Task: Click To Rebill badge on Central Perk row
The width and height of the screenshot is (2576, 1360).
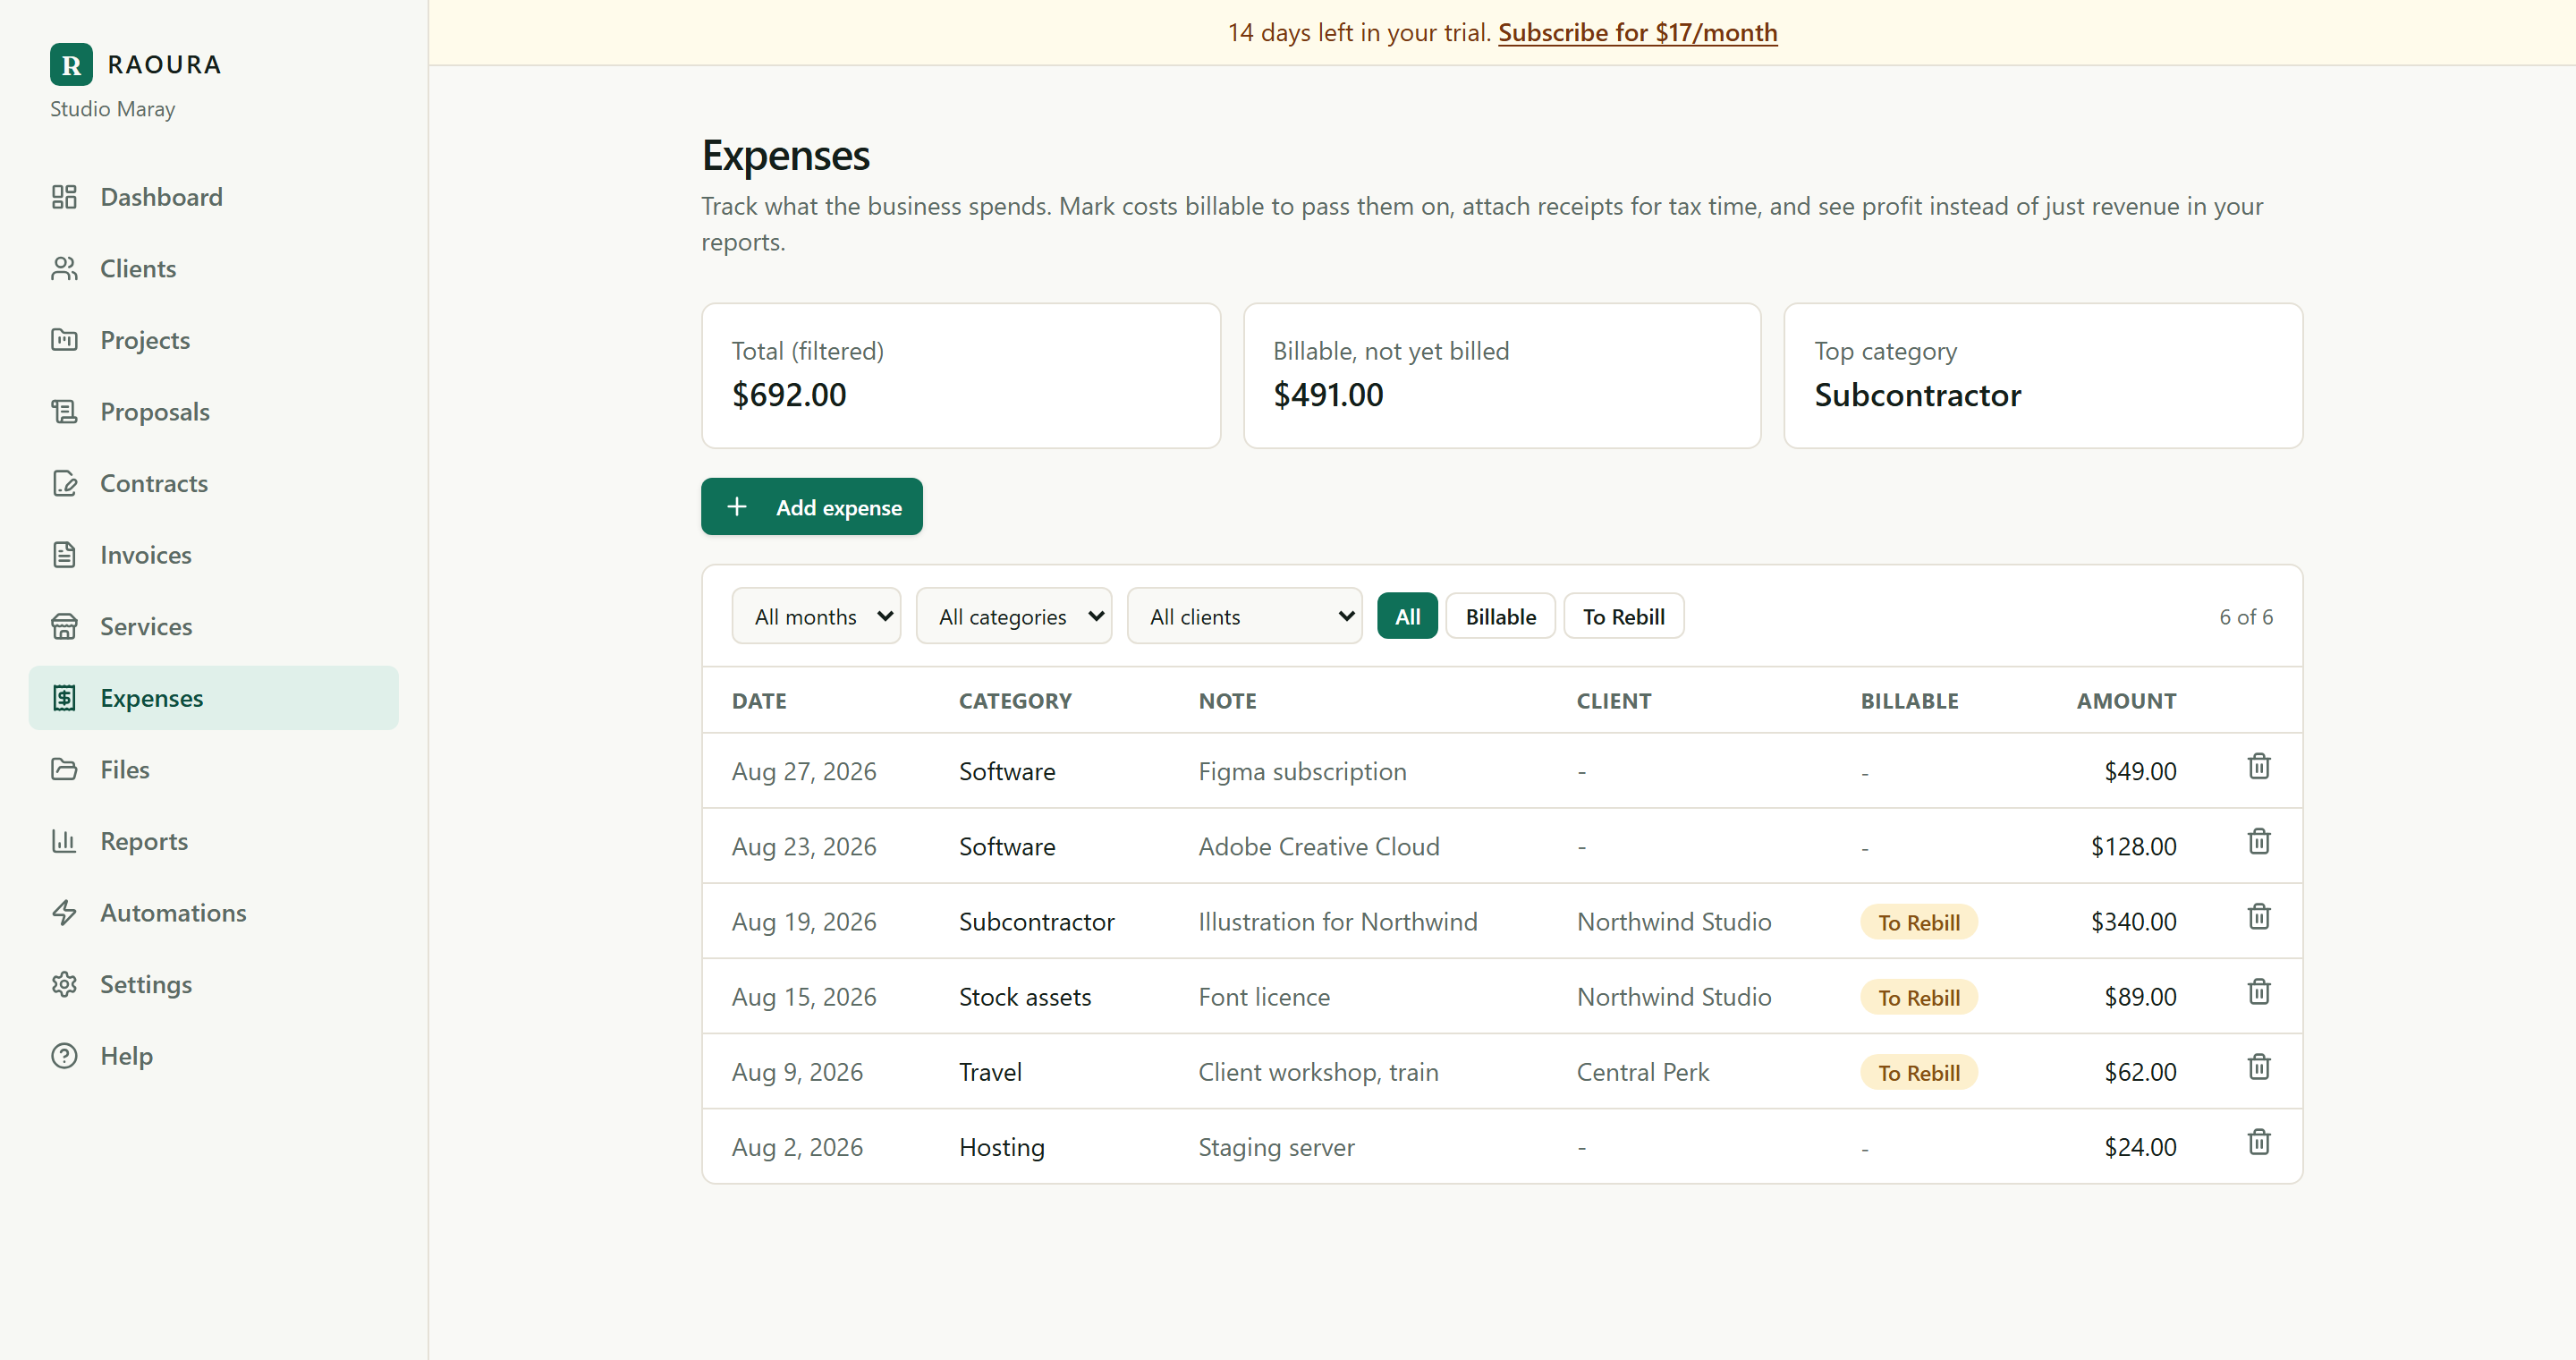Action: click(1918, 1072)
